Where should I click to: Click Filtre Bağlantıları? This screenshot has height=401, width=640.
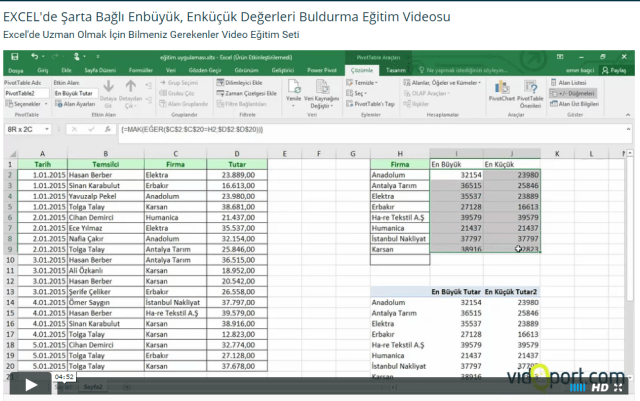tap(241, 104)
